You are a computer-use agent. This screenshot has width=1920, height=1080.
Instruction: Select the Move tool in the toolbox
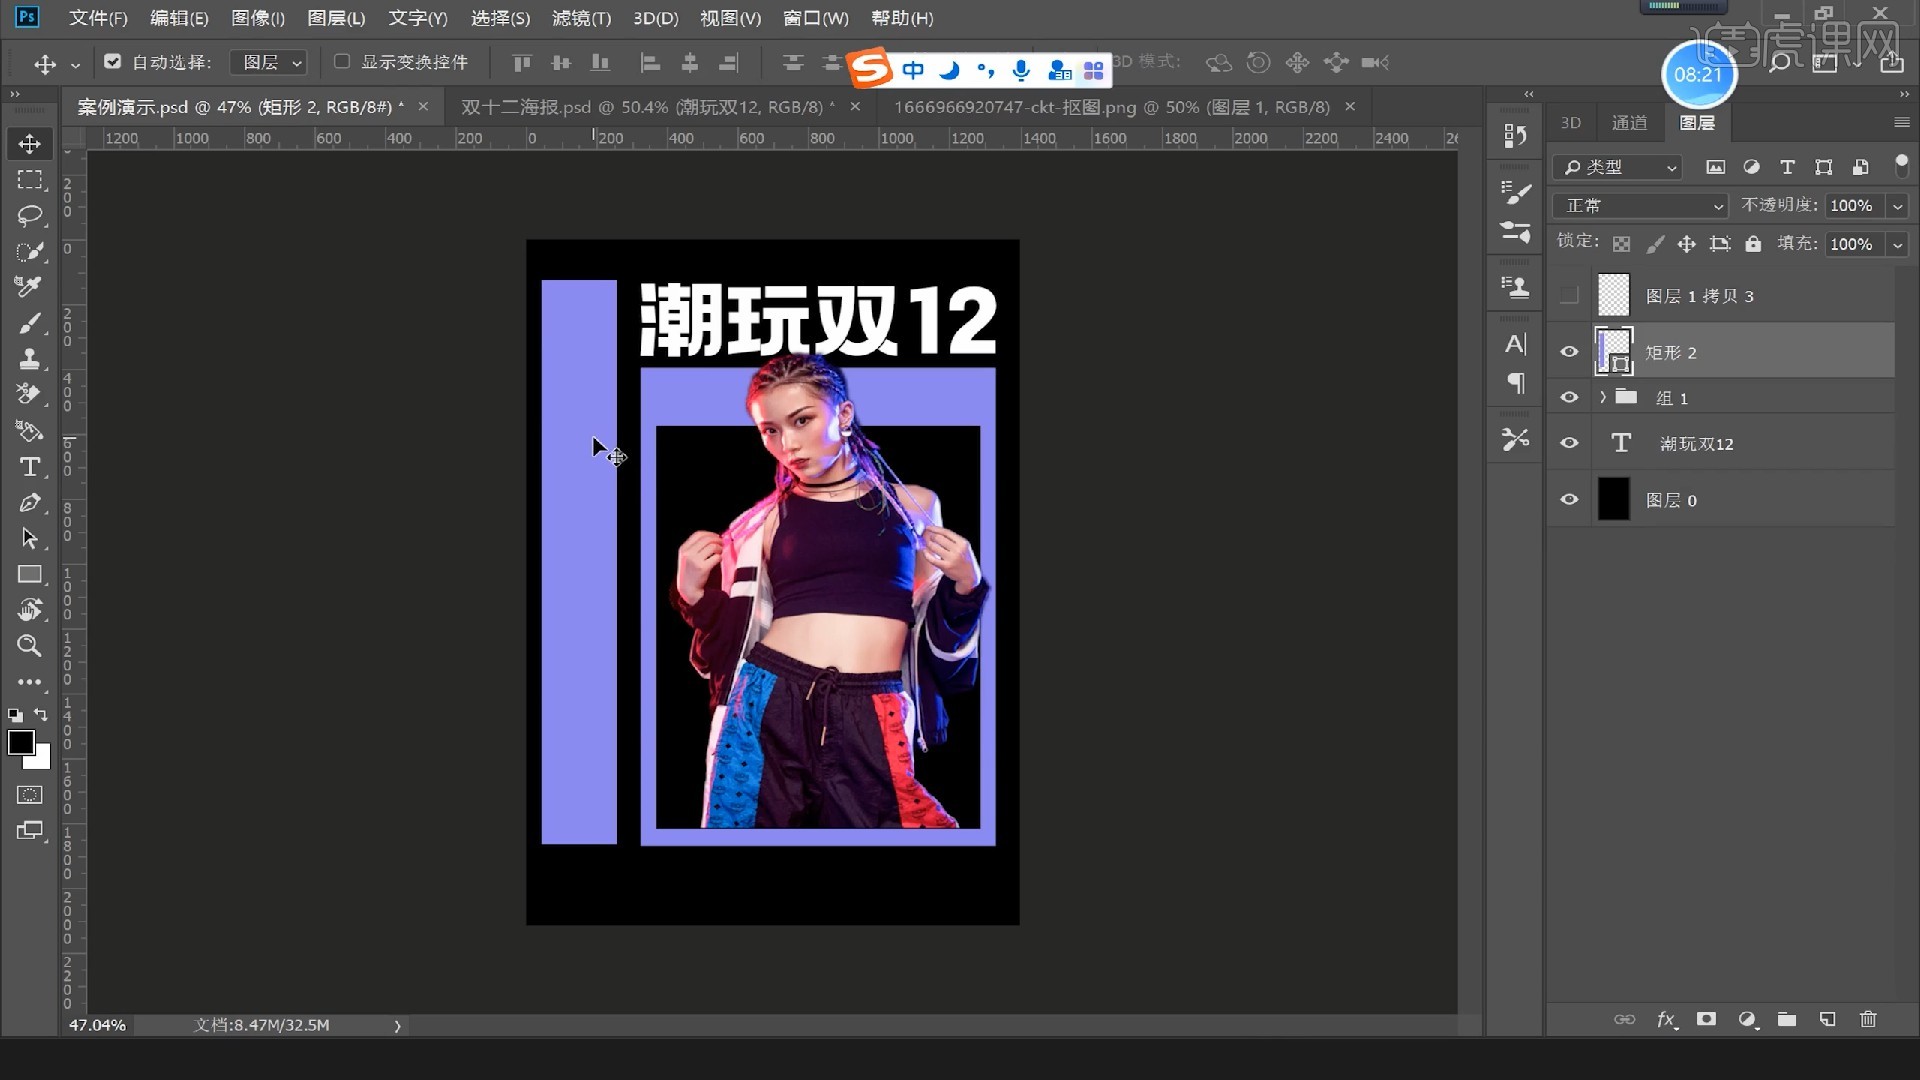click(29, 144)
